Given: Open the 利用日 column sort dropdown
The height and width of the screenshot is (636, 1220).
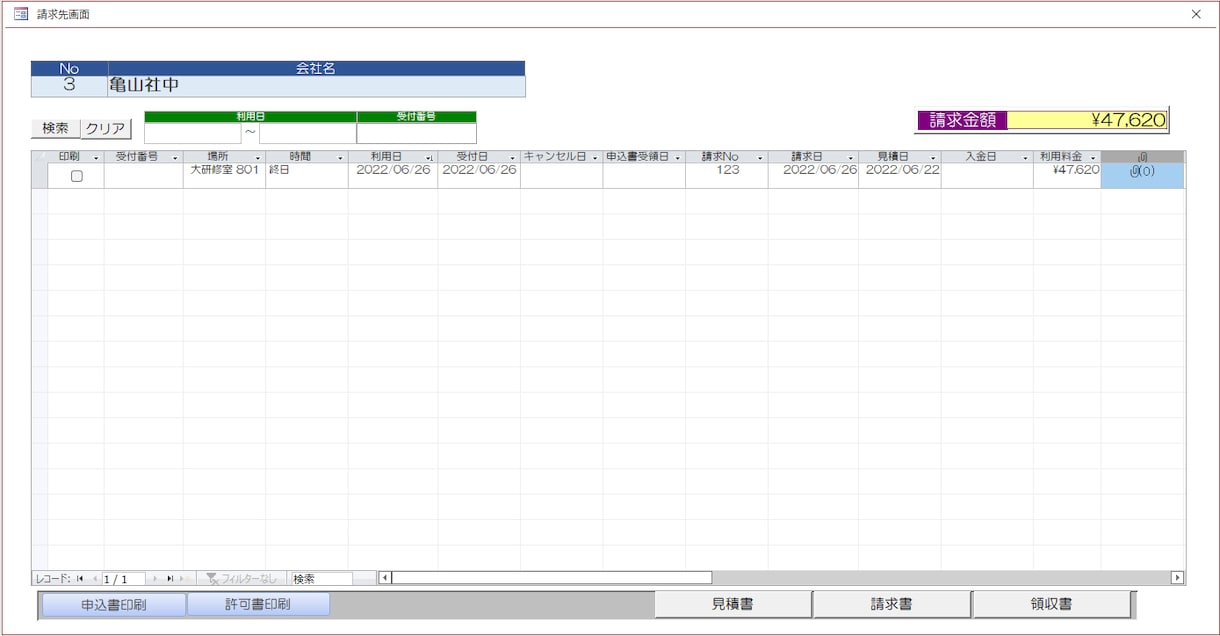Looking at the screenshot, I should [430, 158].
